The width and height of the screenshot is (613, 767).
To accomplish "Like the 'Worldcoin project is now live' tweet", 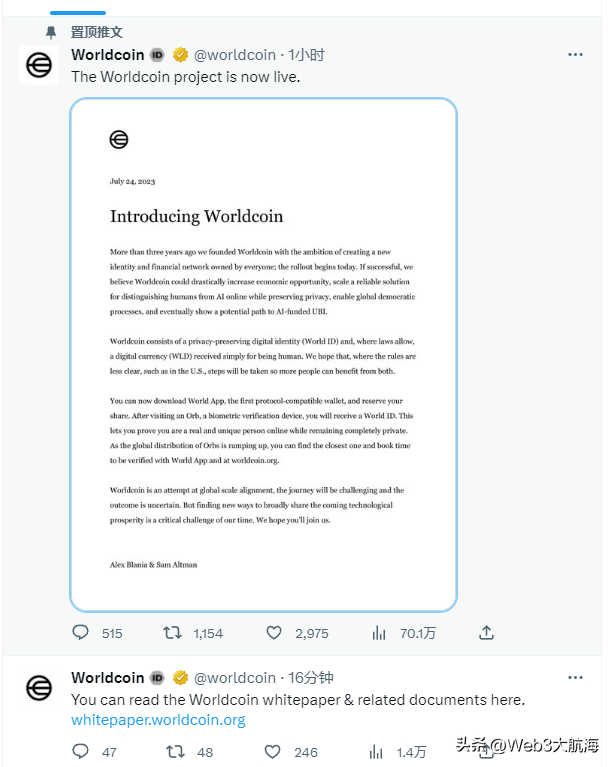I will 274,633.
